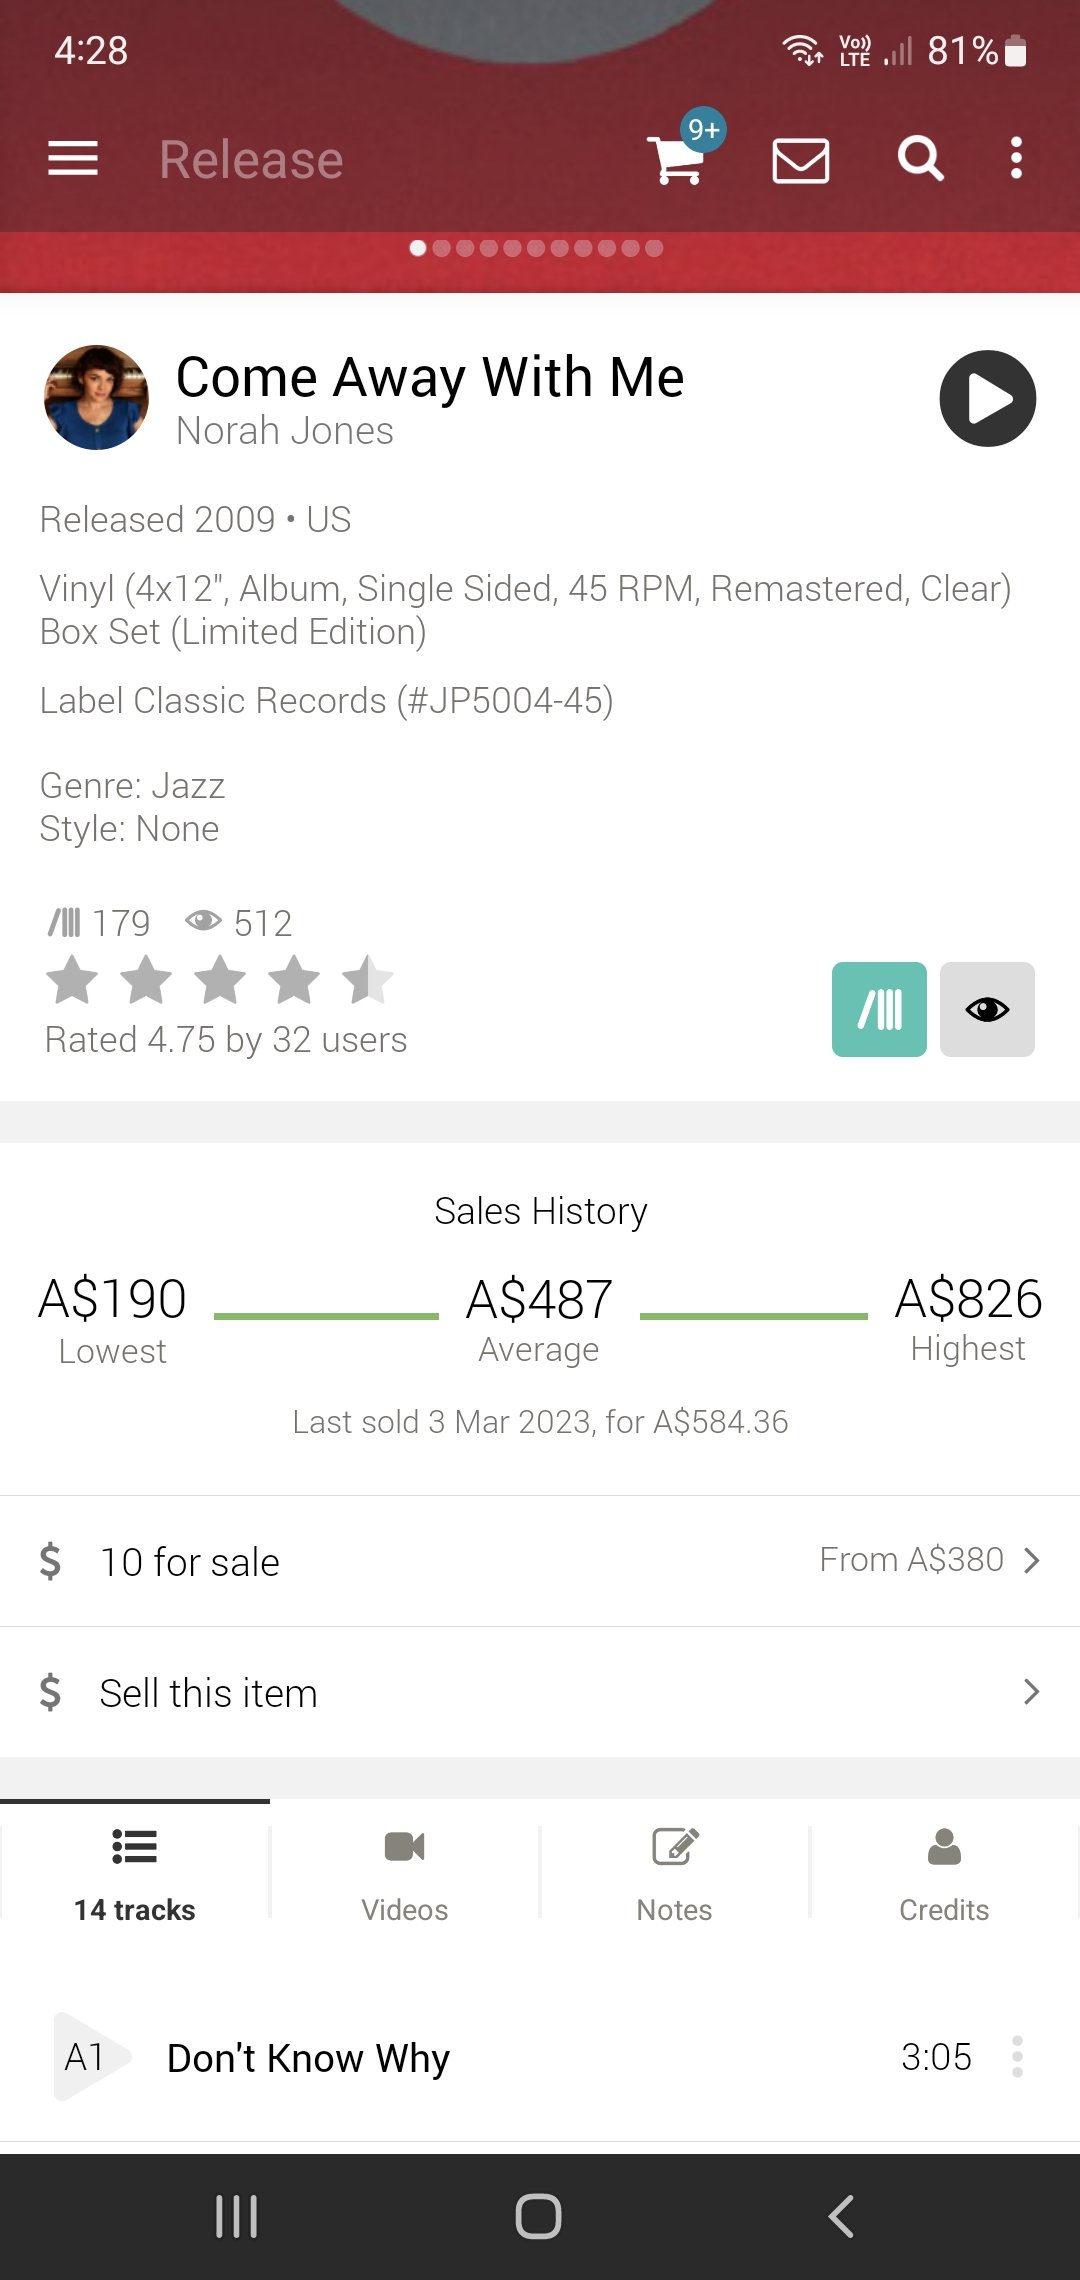Tap the Norah Jones artist name link
This screenshot has height=2280, width=1080.
285,431
